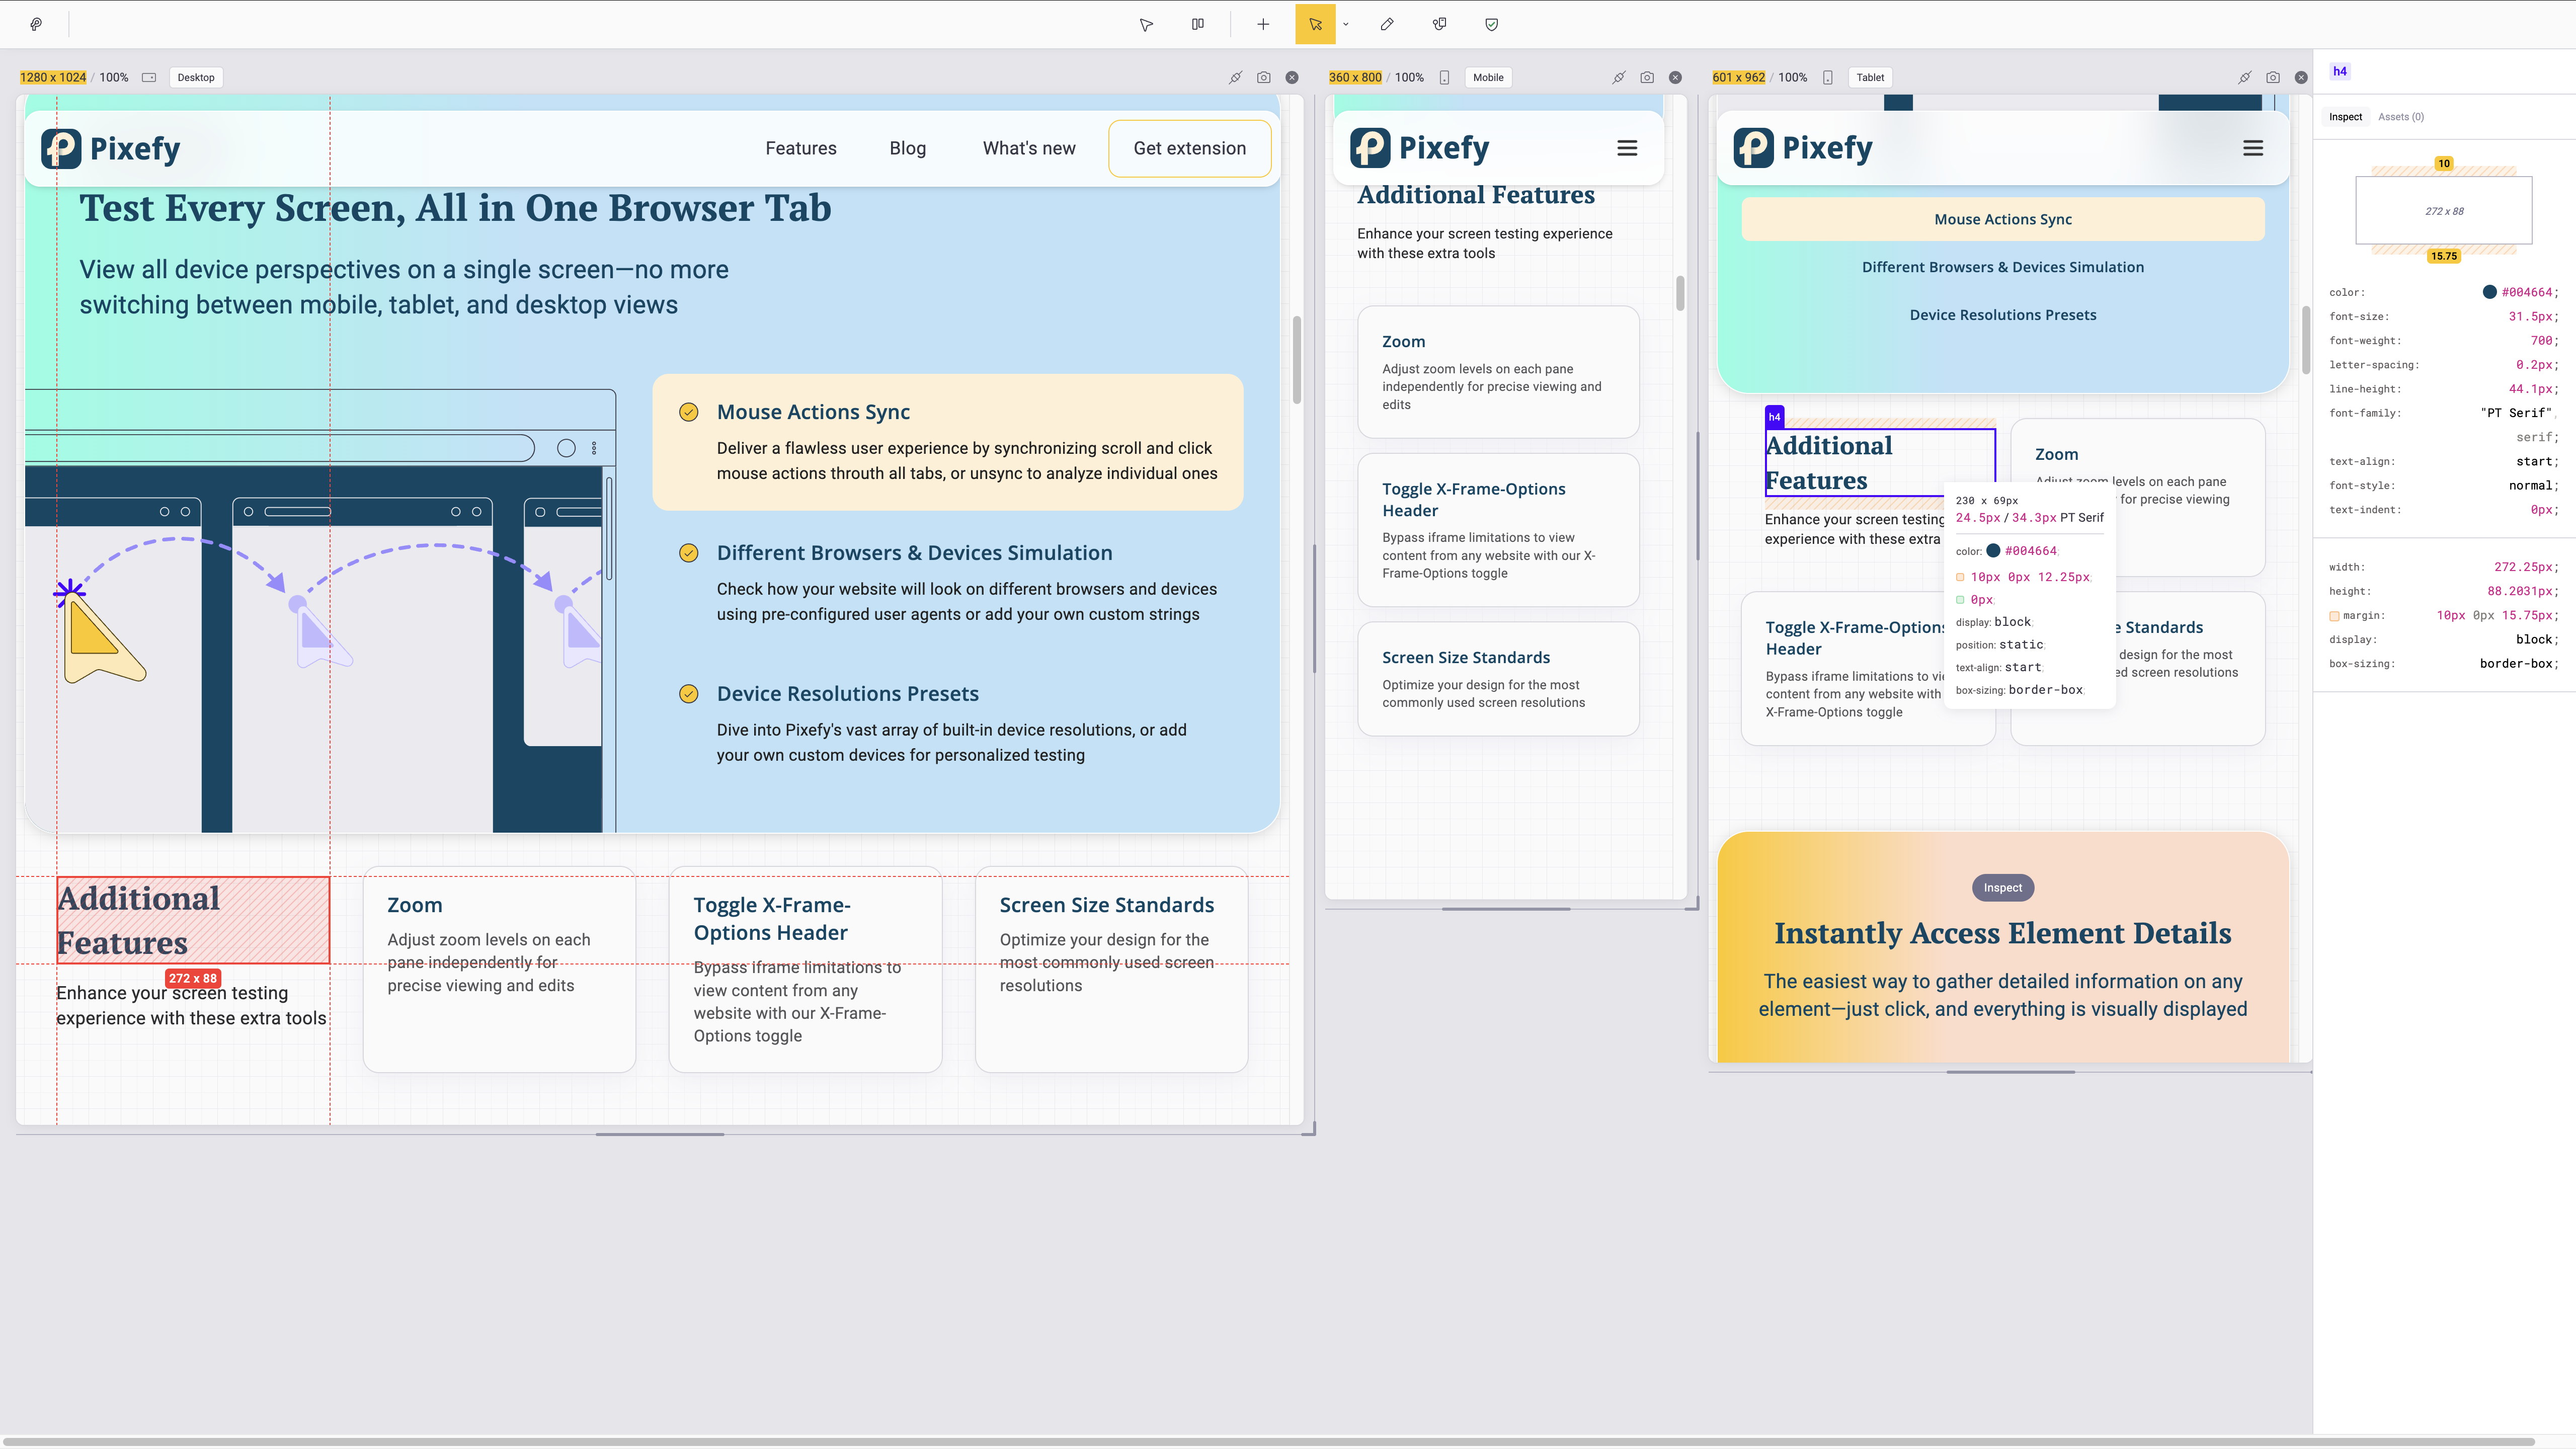Take screenshot of the Desktop pane
The image size is (2576, 1449).
coord(1264,77)
